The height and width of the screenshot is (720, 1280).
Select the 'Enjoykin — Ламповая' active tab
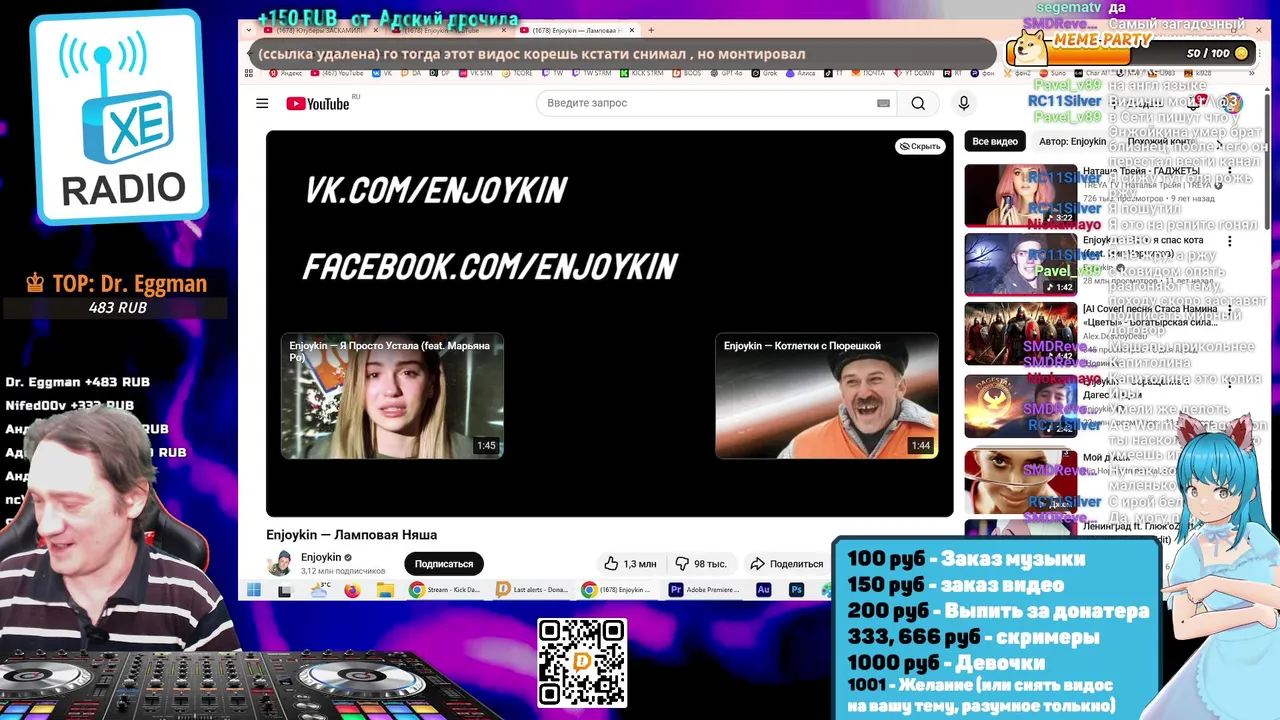click(x=578, y=30)
